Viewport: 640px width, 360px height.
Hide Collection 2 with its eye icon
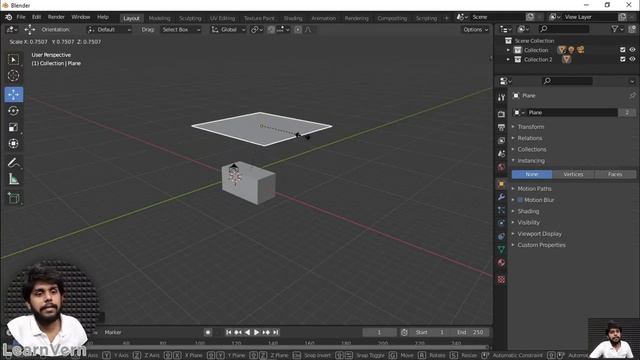[632, 59]
